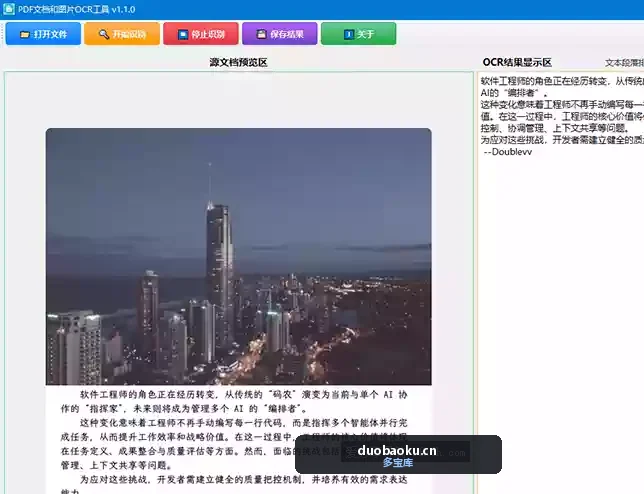Click OCR result line starting 控制、协调管理
Screen dimensions: 644x494
click(555, 129)
